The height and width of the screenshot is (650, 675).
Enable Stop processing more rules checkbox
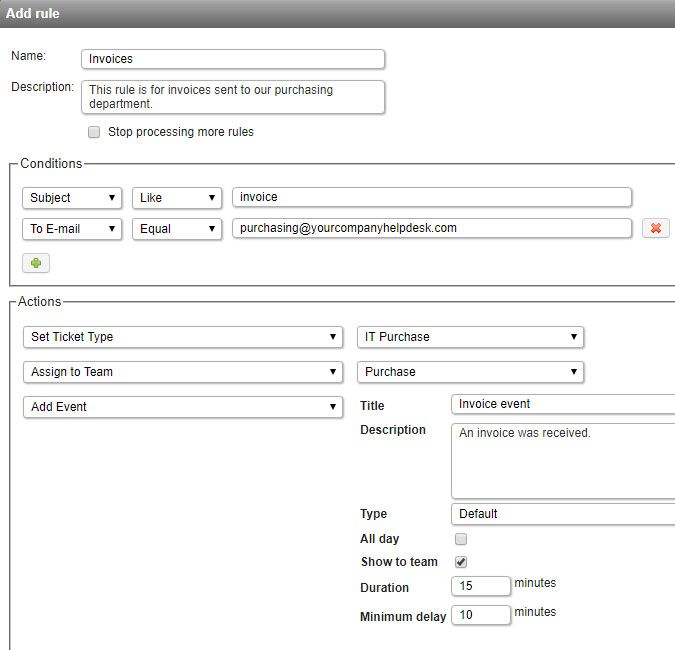[94, 132]
